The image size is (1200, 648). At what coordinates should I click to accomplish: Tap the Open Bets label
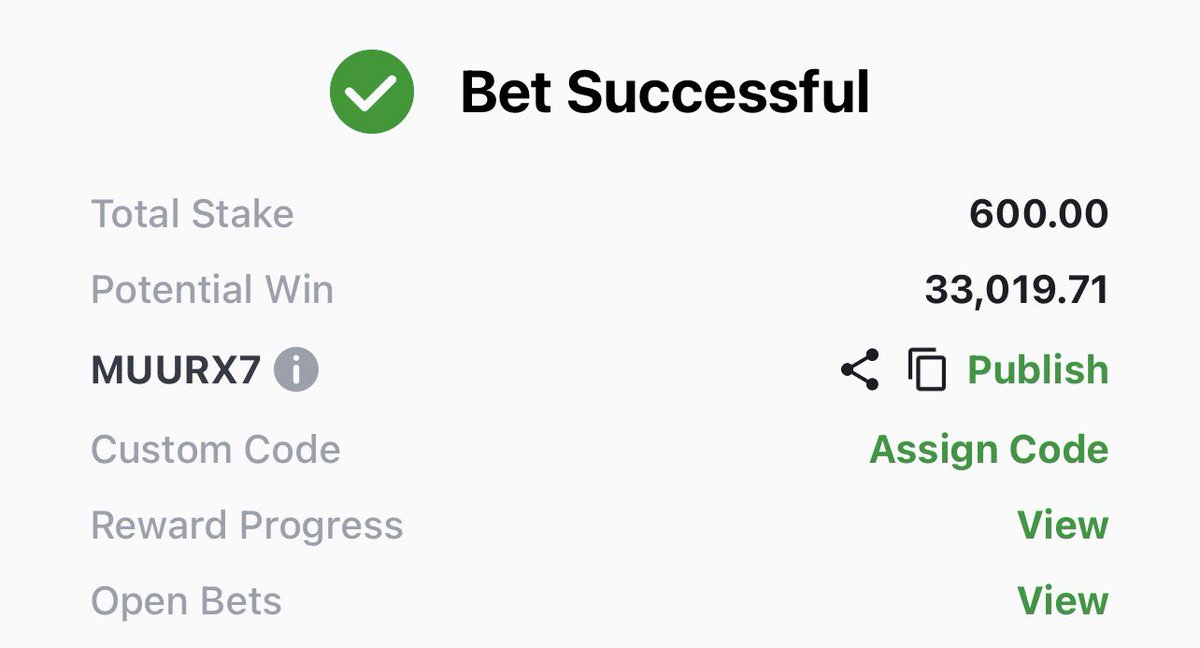click(x=186, y=602)
